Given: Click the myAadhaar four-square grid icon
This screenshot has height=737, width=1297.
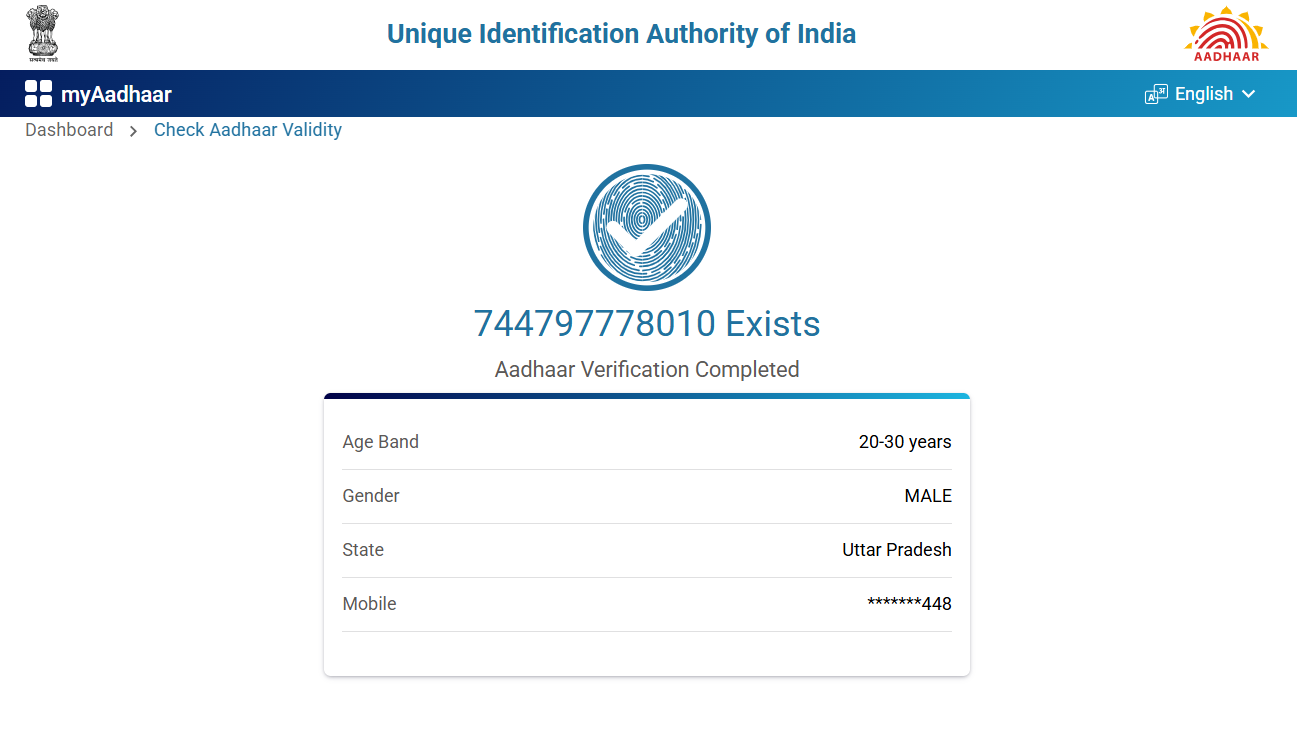Looking at the screenshot, I should click(38, 94).
